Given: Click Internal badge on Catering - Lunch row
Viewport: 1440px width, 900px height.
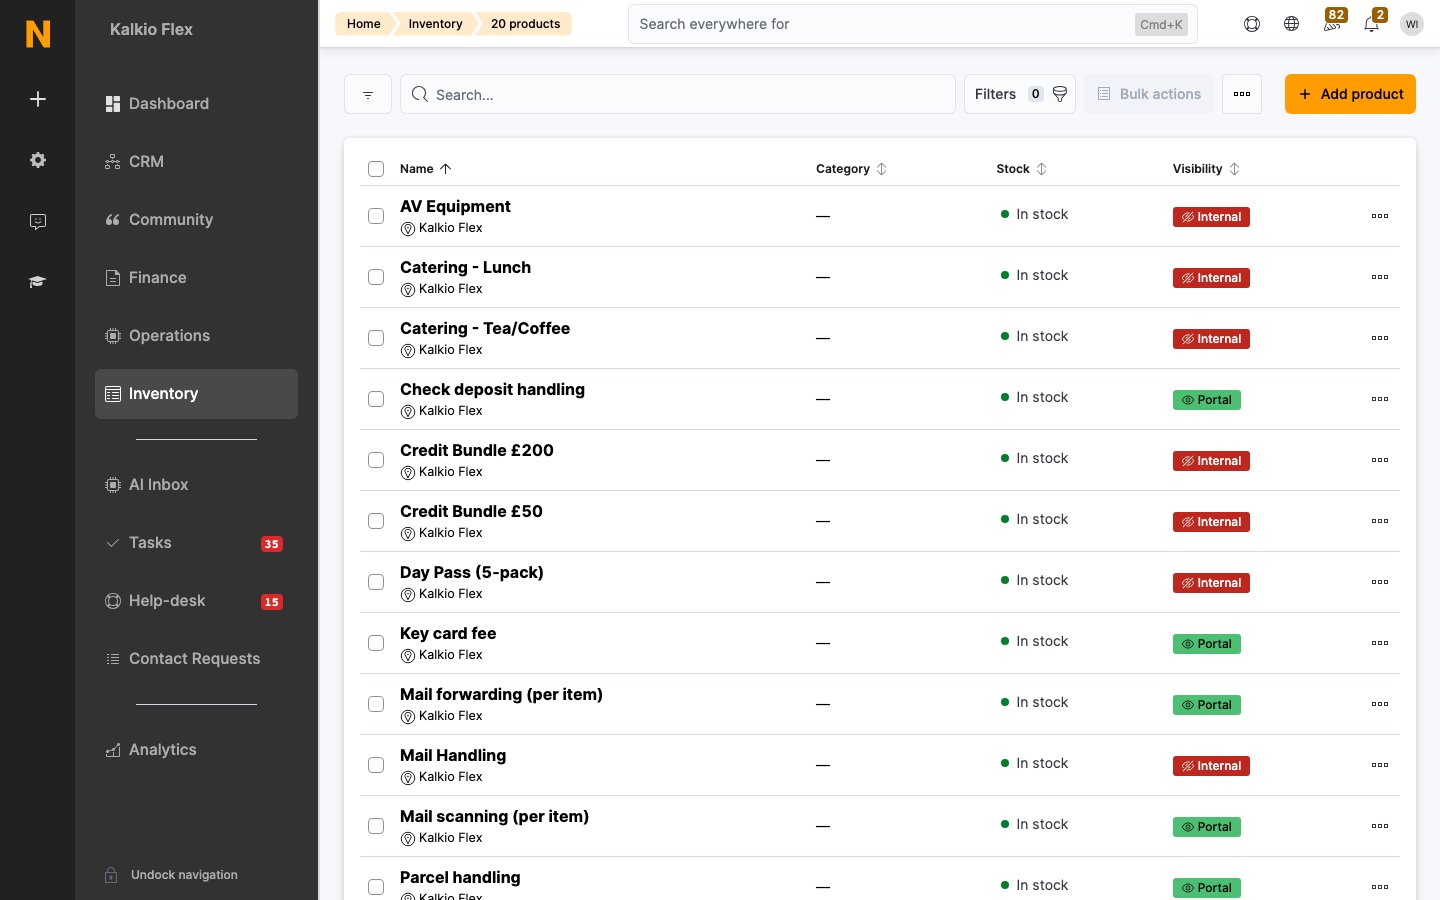Looking at the screenshot, I should pyautogui.click(x=1211, y=278).
